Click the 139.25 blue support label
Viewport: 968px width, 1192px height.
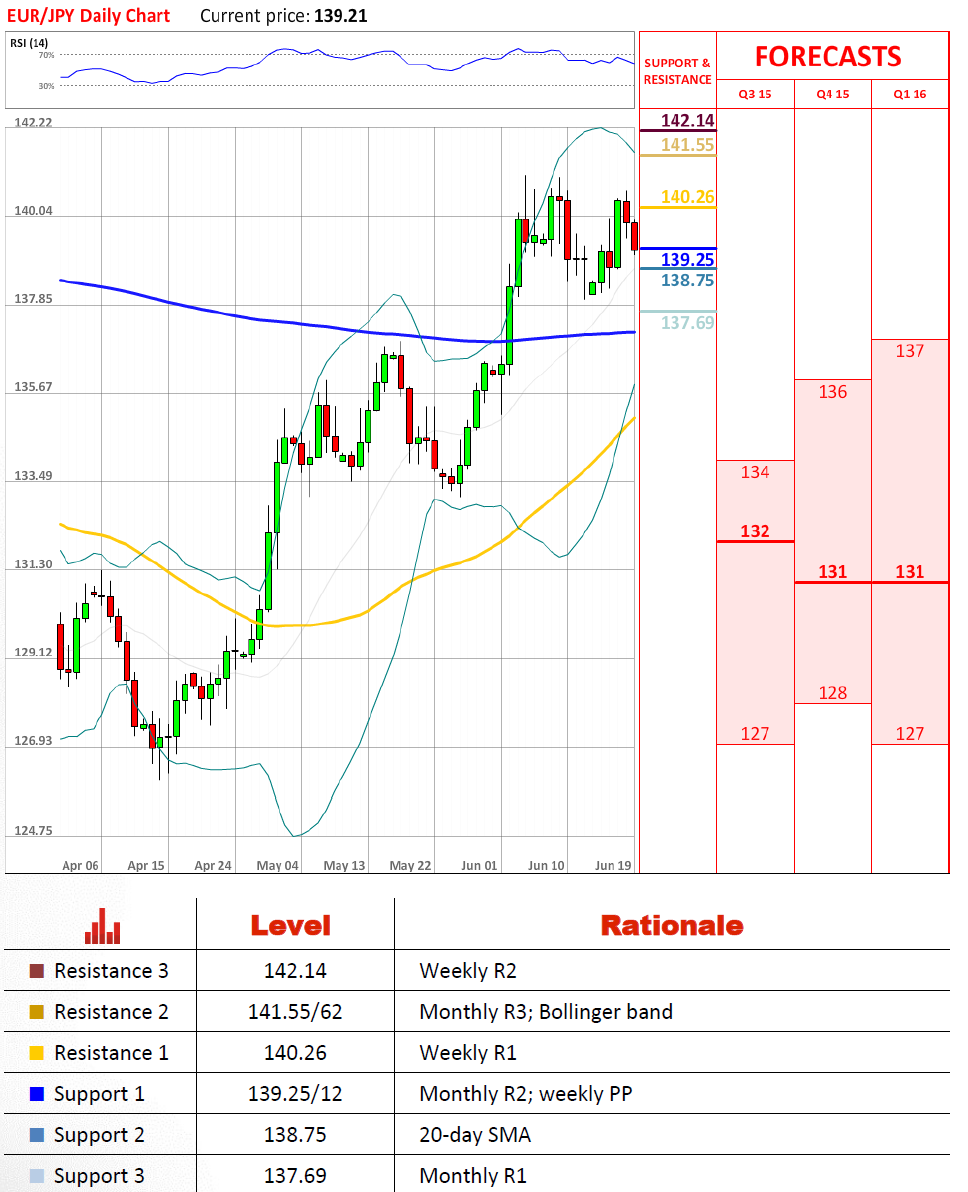687,259
